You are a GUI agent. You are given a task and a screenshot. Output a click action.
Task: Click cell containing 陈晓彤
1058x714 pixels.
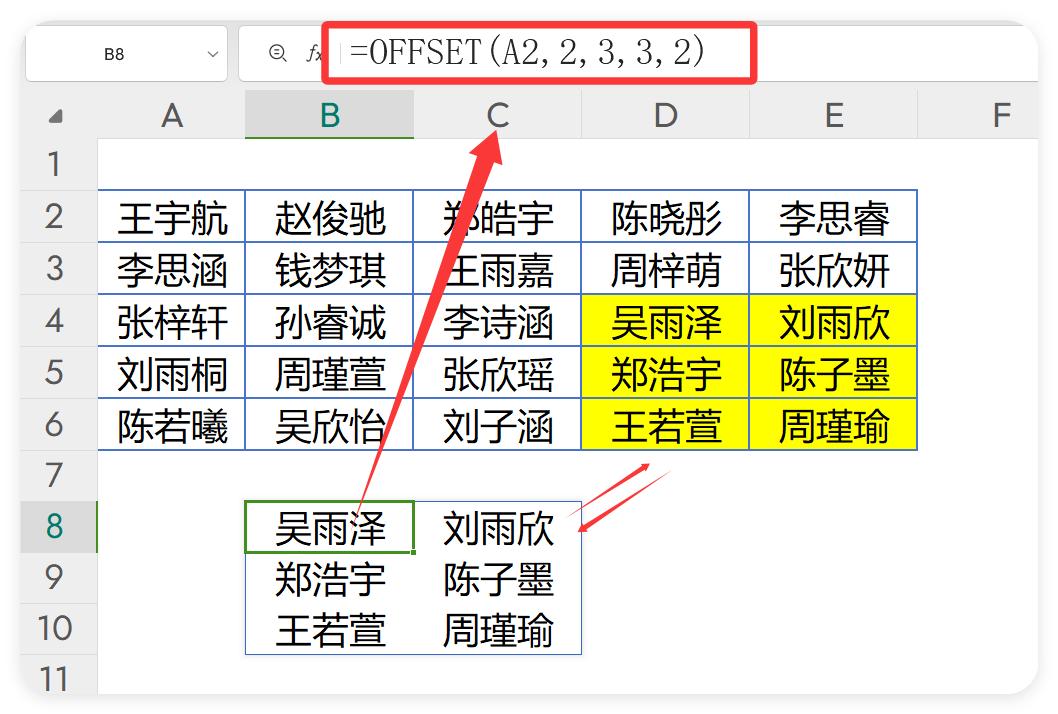[665, 217]
